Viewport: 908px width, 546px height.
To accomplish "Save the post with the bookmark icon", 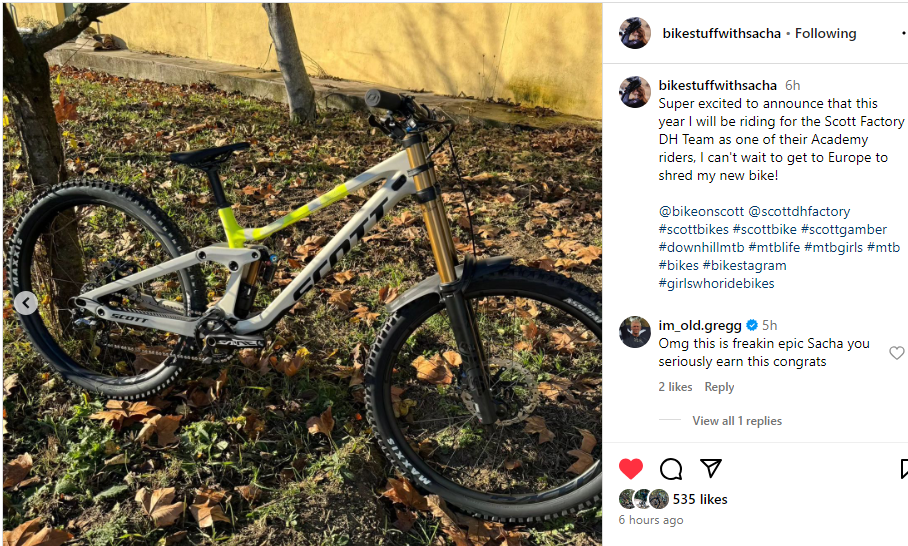I will point(904,468).
